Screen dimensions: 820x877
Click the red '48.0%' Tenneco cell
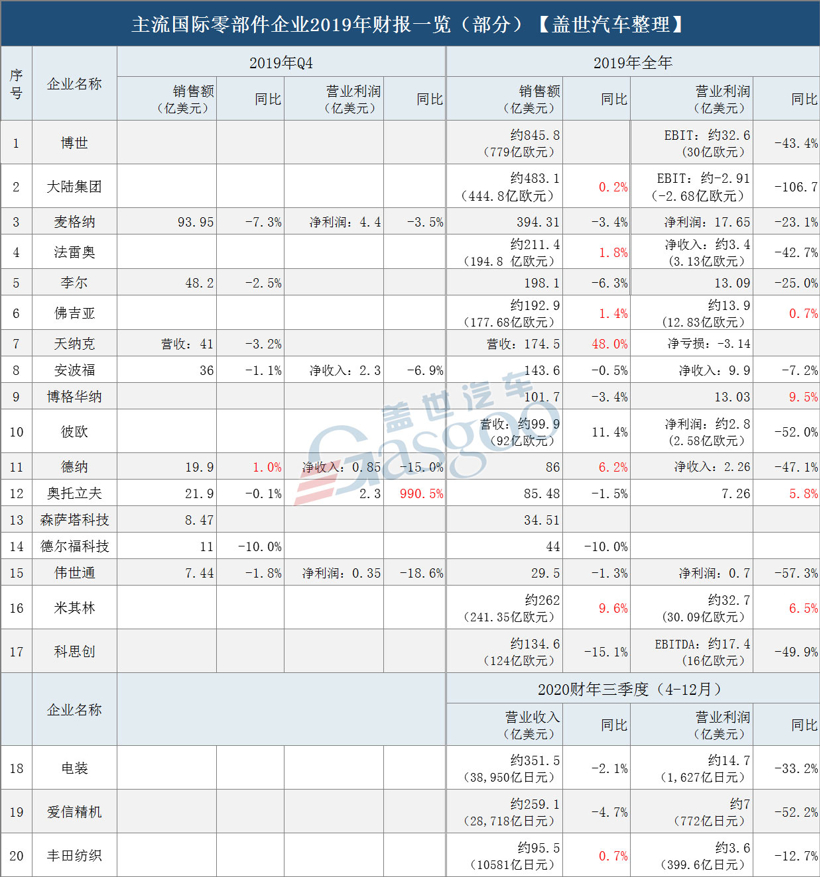(610, 344)
